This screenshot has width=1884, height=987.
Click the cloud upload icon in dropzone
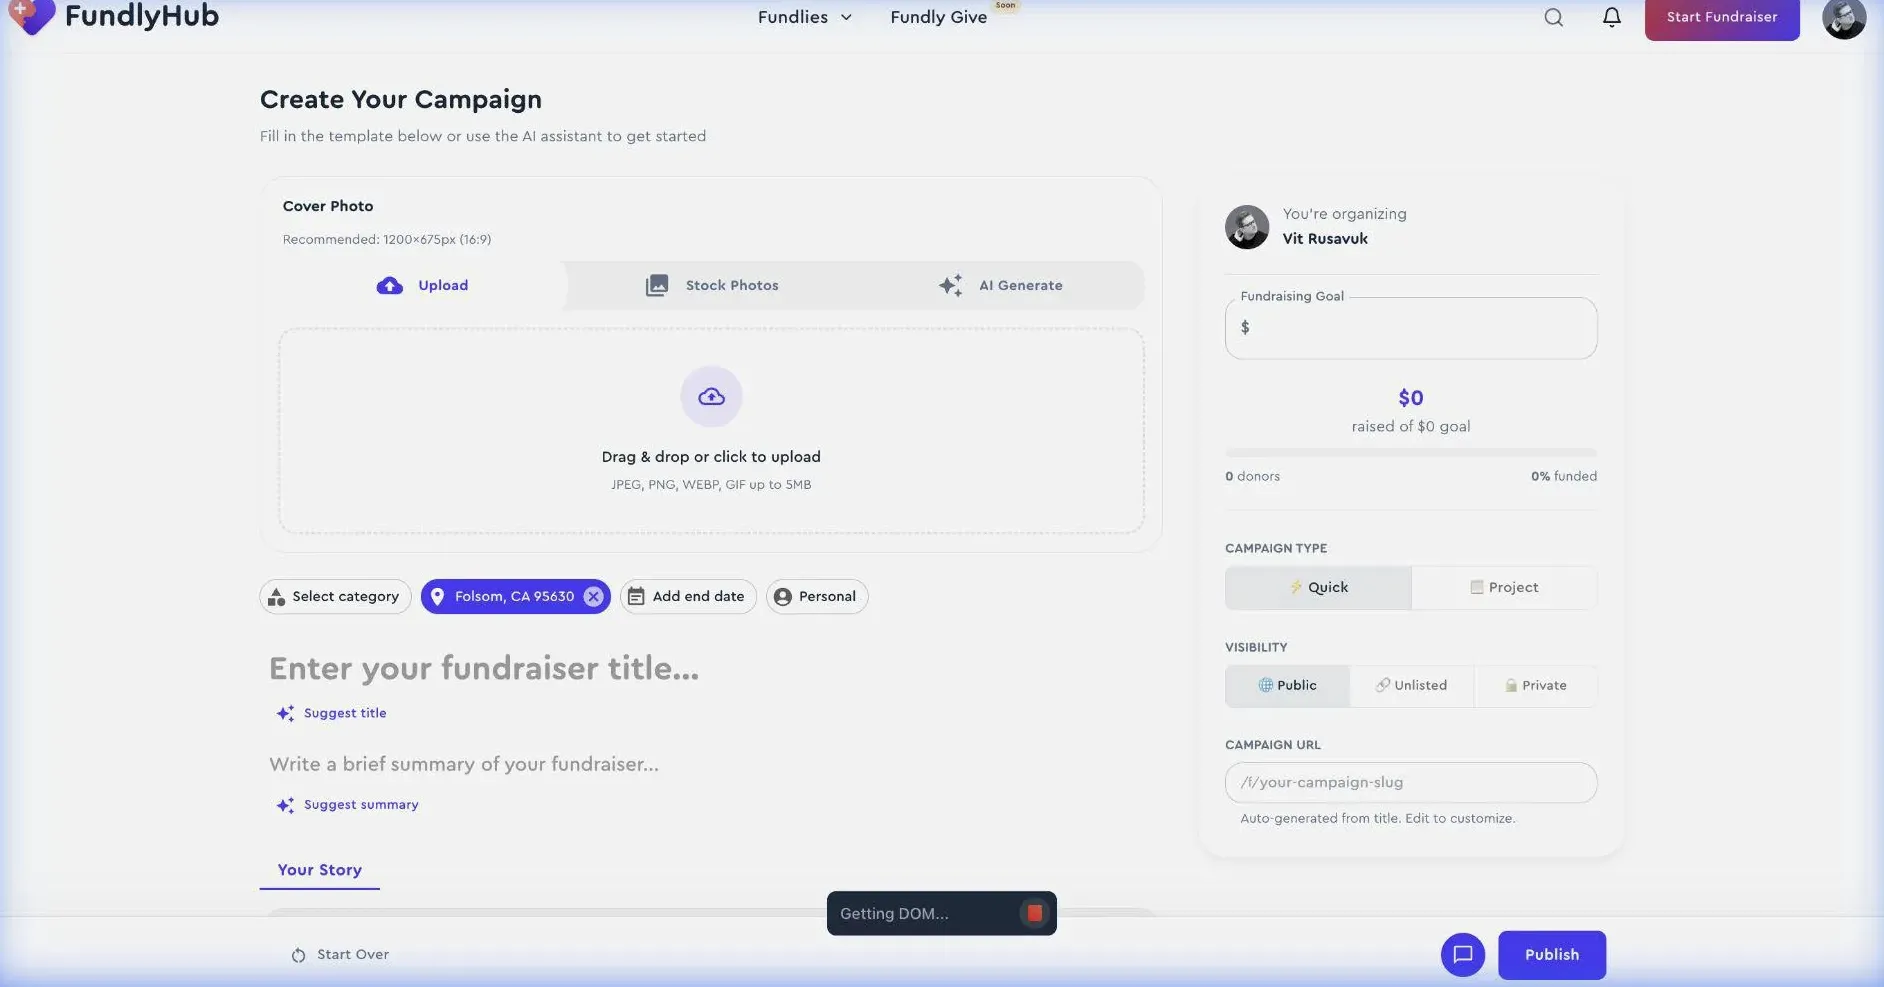click(711, 397)
